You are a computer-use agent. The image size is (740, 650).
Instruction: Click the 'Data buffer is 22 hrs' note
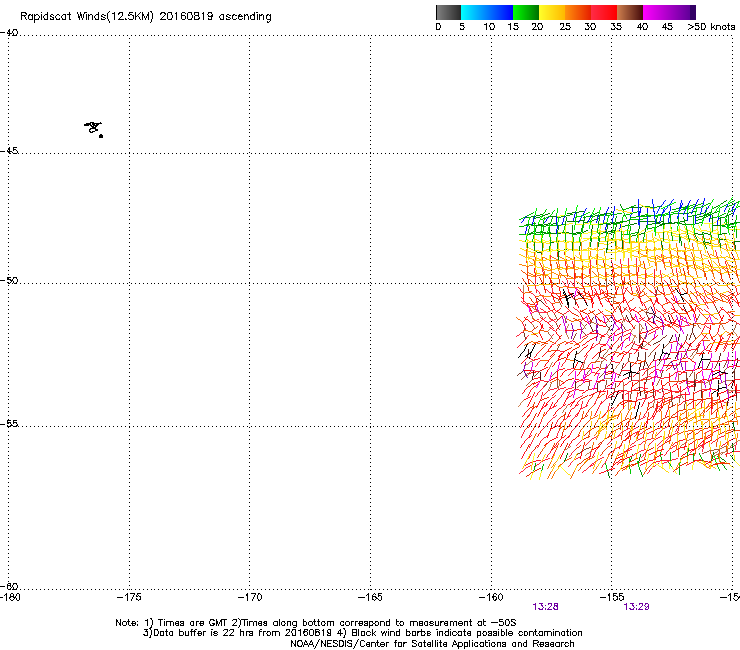pyautogui.click(x=362, y=633)
